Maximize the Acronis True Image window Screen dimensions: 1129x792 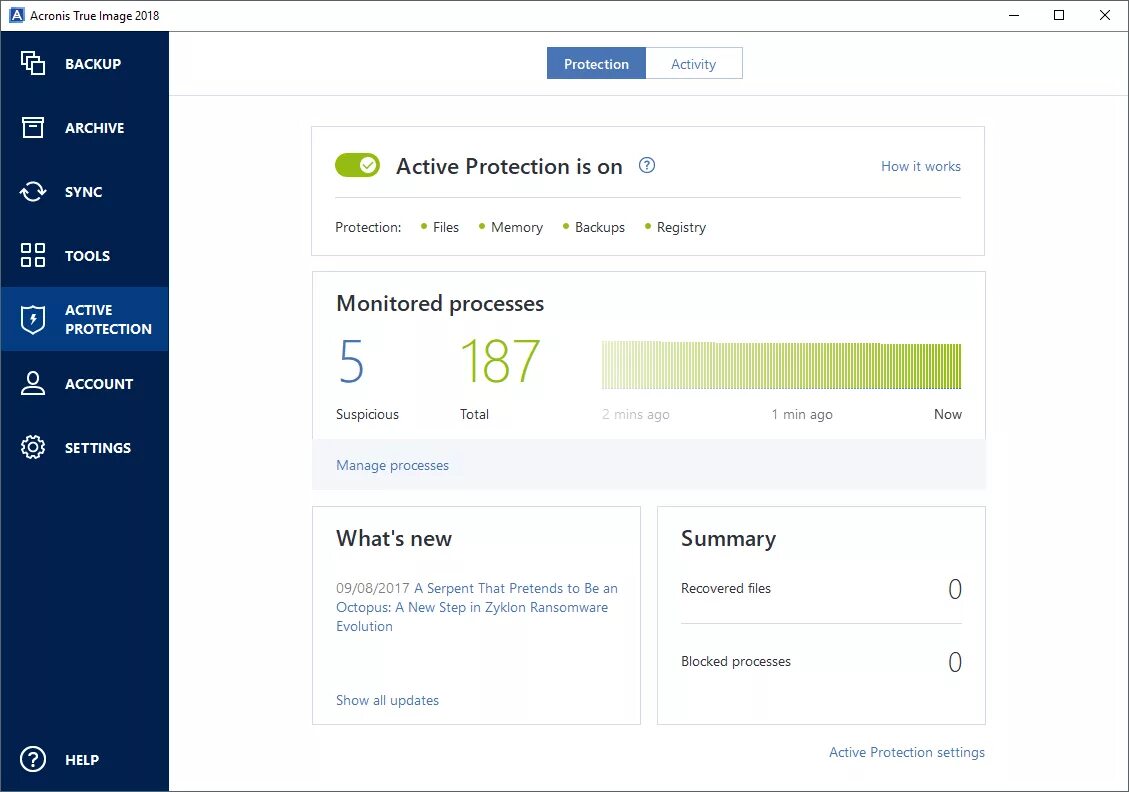tap(1058, 15)
